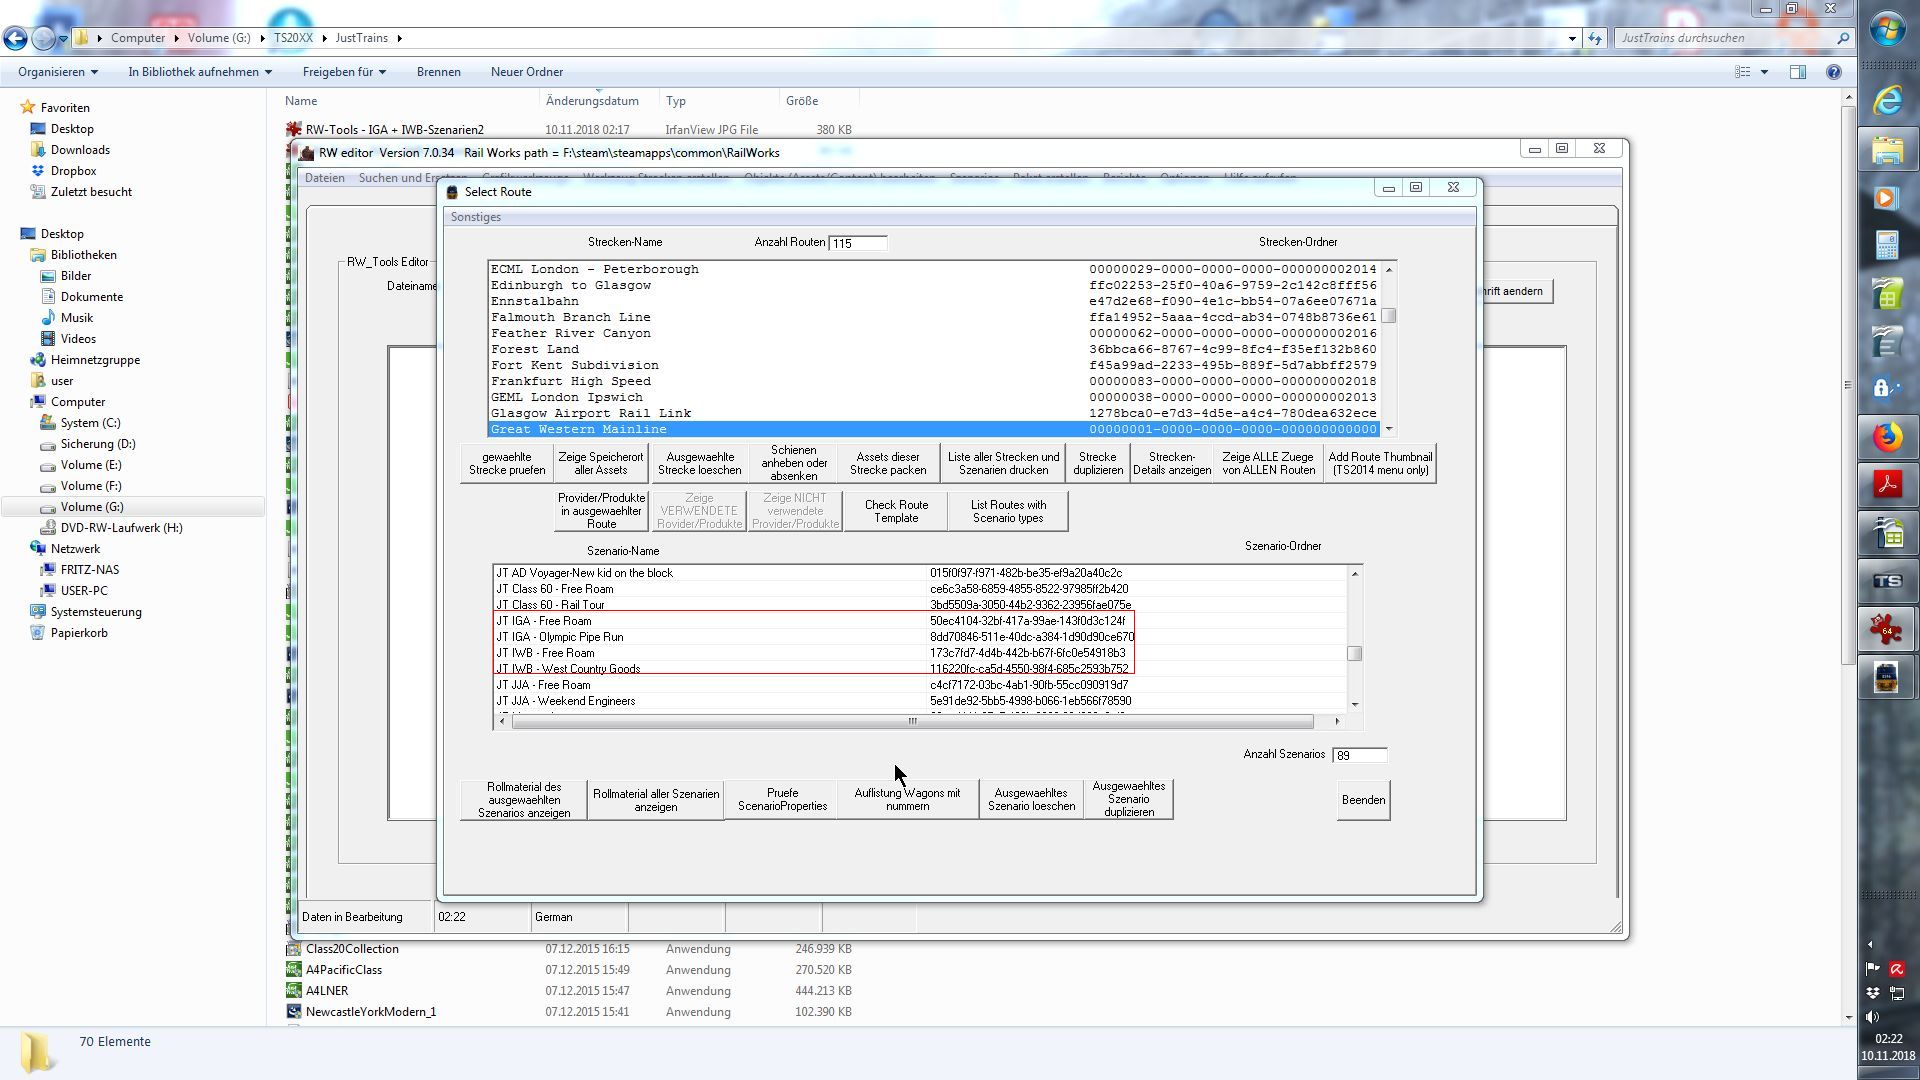The height and width of the screenshot is (1080, 1920).
Task: Expand the Freigeben für dropdown
Action: [344, 72]
